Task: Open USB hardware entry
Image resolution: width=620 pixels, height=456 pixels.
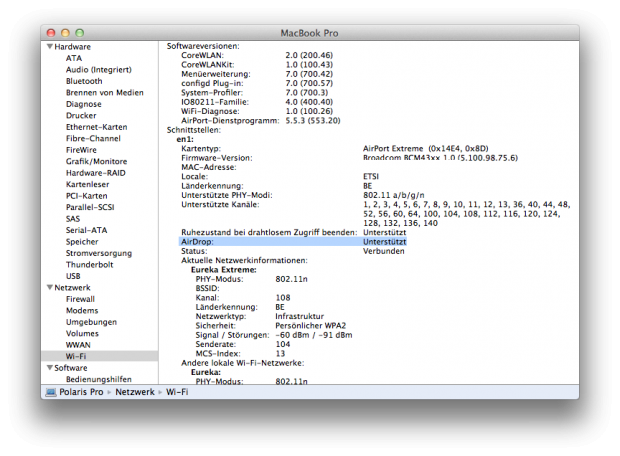Action: [x=73, y=276]
